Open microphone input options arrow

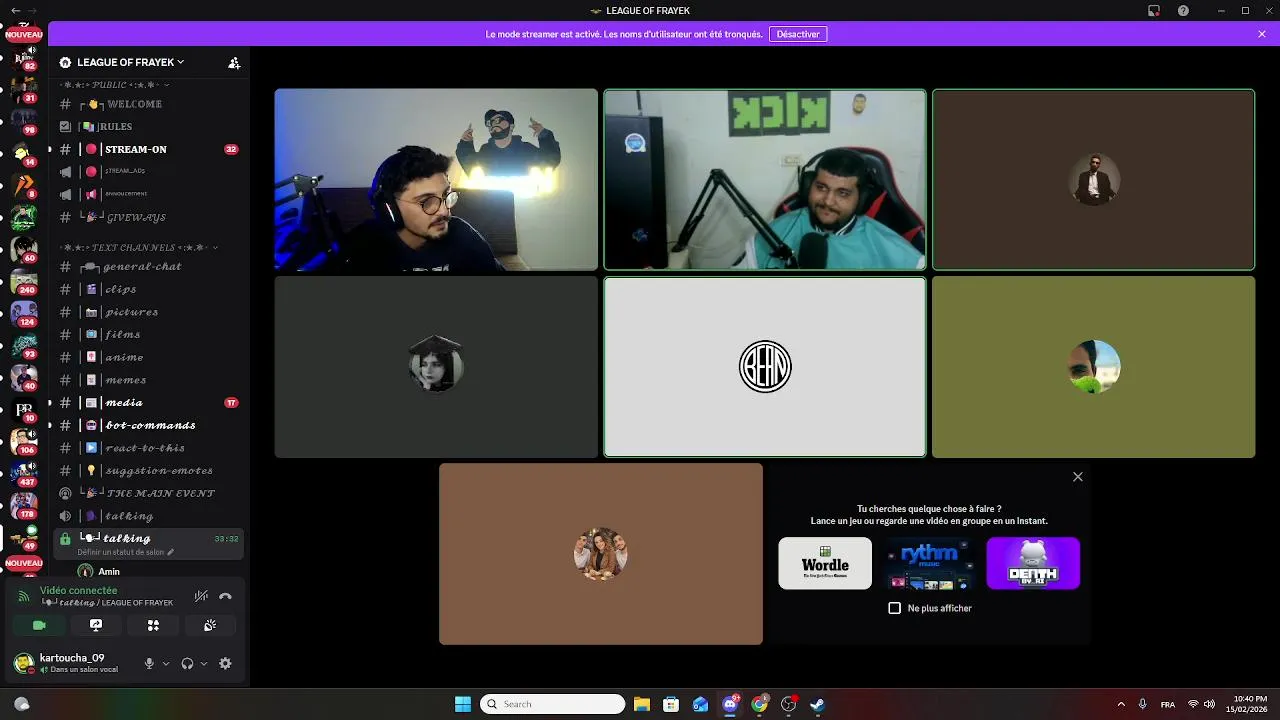pos(166,663)
